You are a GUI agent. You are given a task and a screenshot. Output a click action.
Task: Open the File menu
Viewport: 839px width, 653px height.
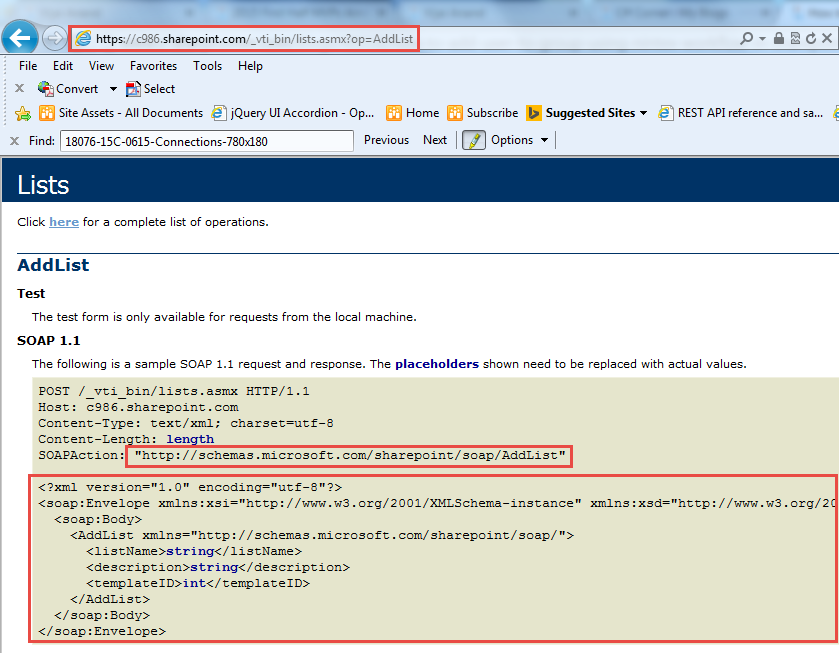[x=28, y=66]
